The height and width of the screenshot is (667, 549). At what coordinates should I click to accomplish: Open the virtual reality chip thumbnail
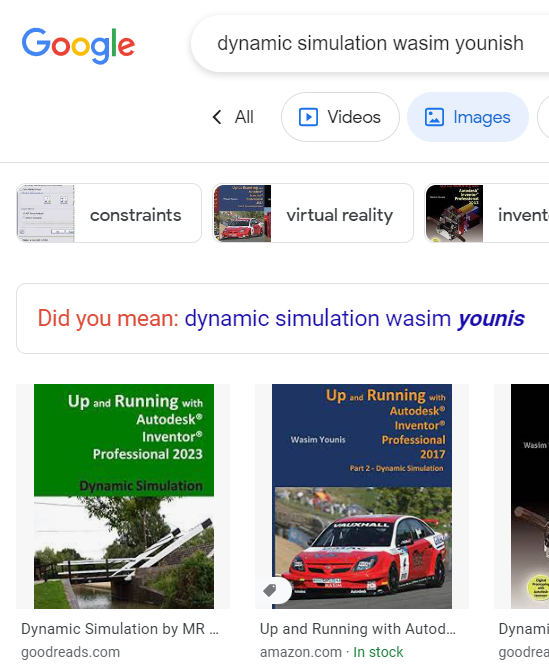coord(242,213)
